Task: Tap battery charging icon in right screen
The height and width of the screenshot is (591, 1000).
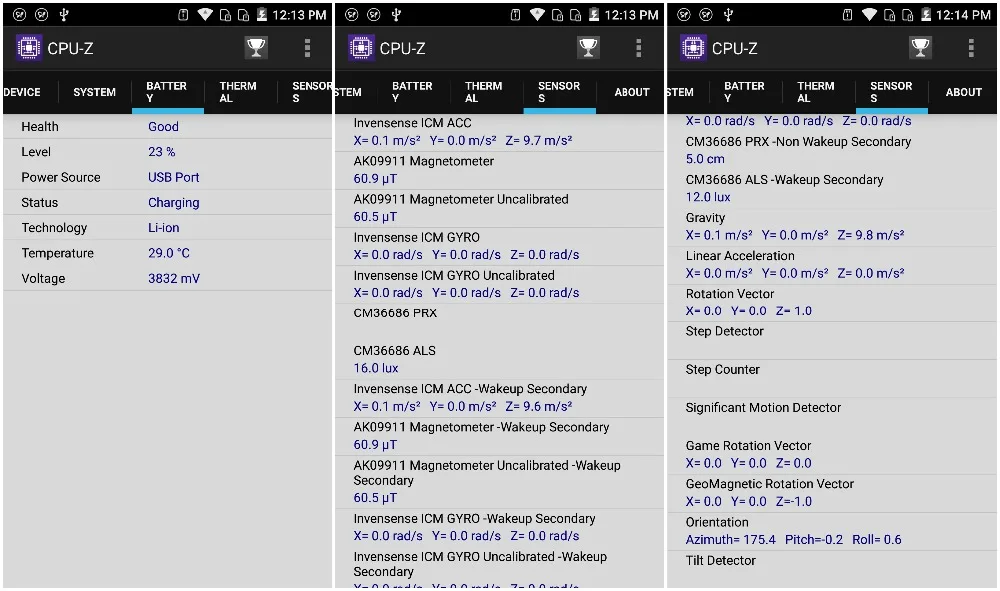Action: click(925, 15)
